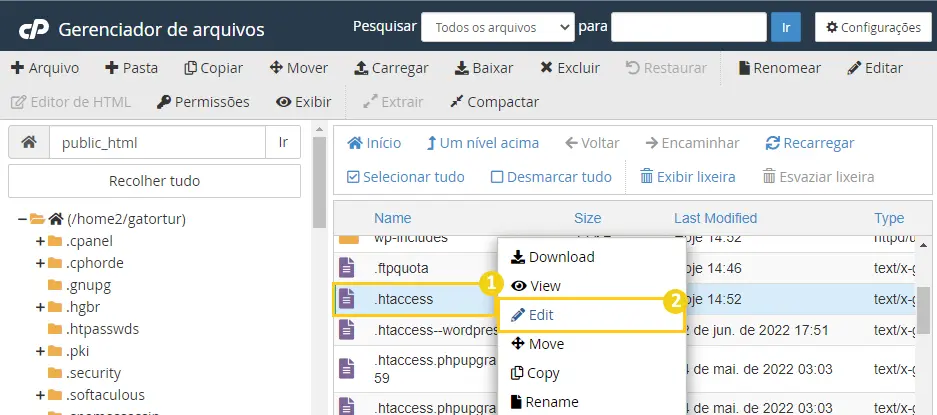Click the Mover toolbar button
937x415 pixels.
pyautogui.click(x=298, y=68)
